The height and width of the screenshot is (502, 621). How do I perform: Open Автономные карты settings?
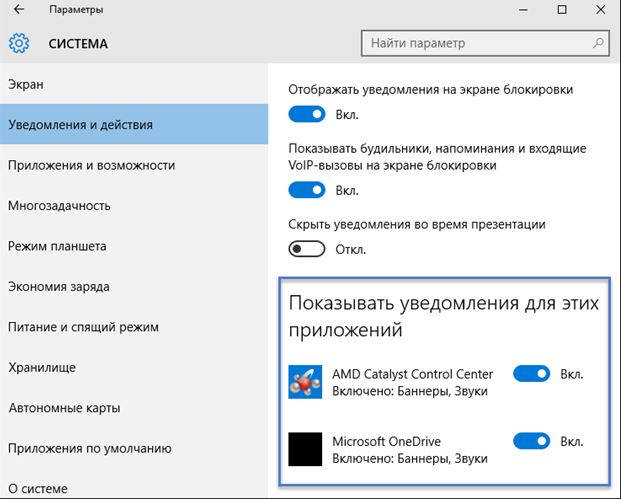(134, 408)
